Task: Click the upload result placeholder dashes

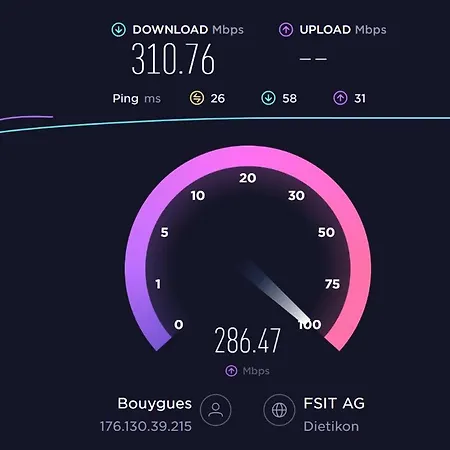Action: (x=313, y=59)
